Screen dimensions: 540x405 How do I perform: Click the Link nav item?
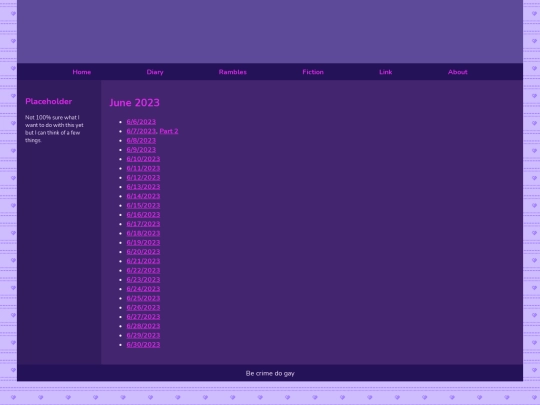[x=385, y=72]
